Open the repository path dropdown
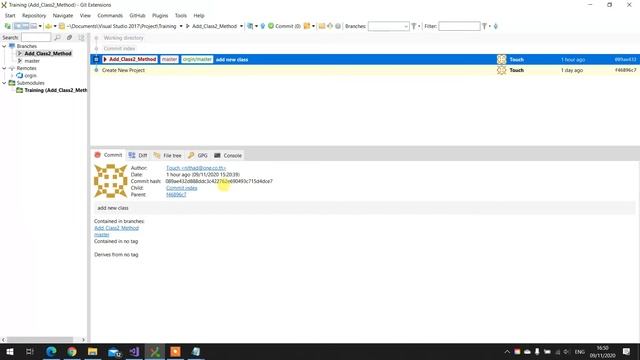Image resolution: width=640 pixels, height=360 pixels. point(181,26)
